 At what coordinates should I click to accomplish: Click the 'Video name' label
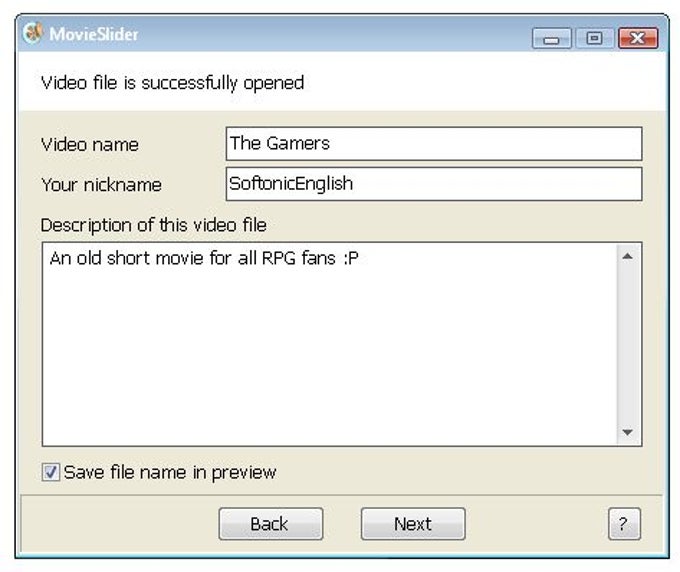[x=90, y=144]
